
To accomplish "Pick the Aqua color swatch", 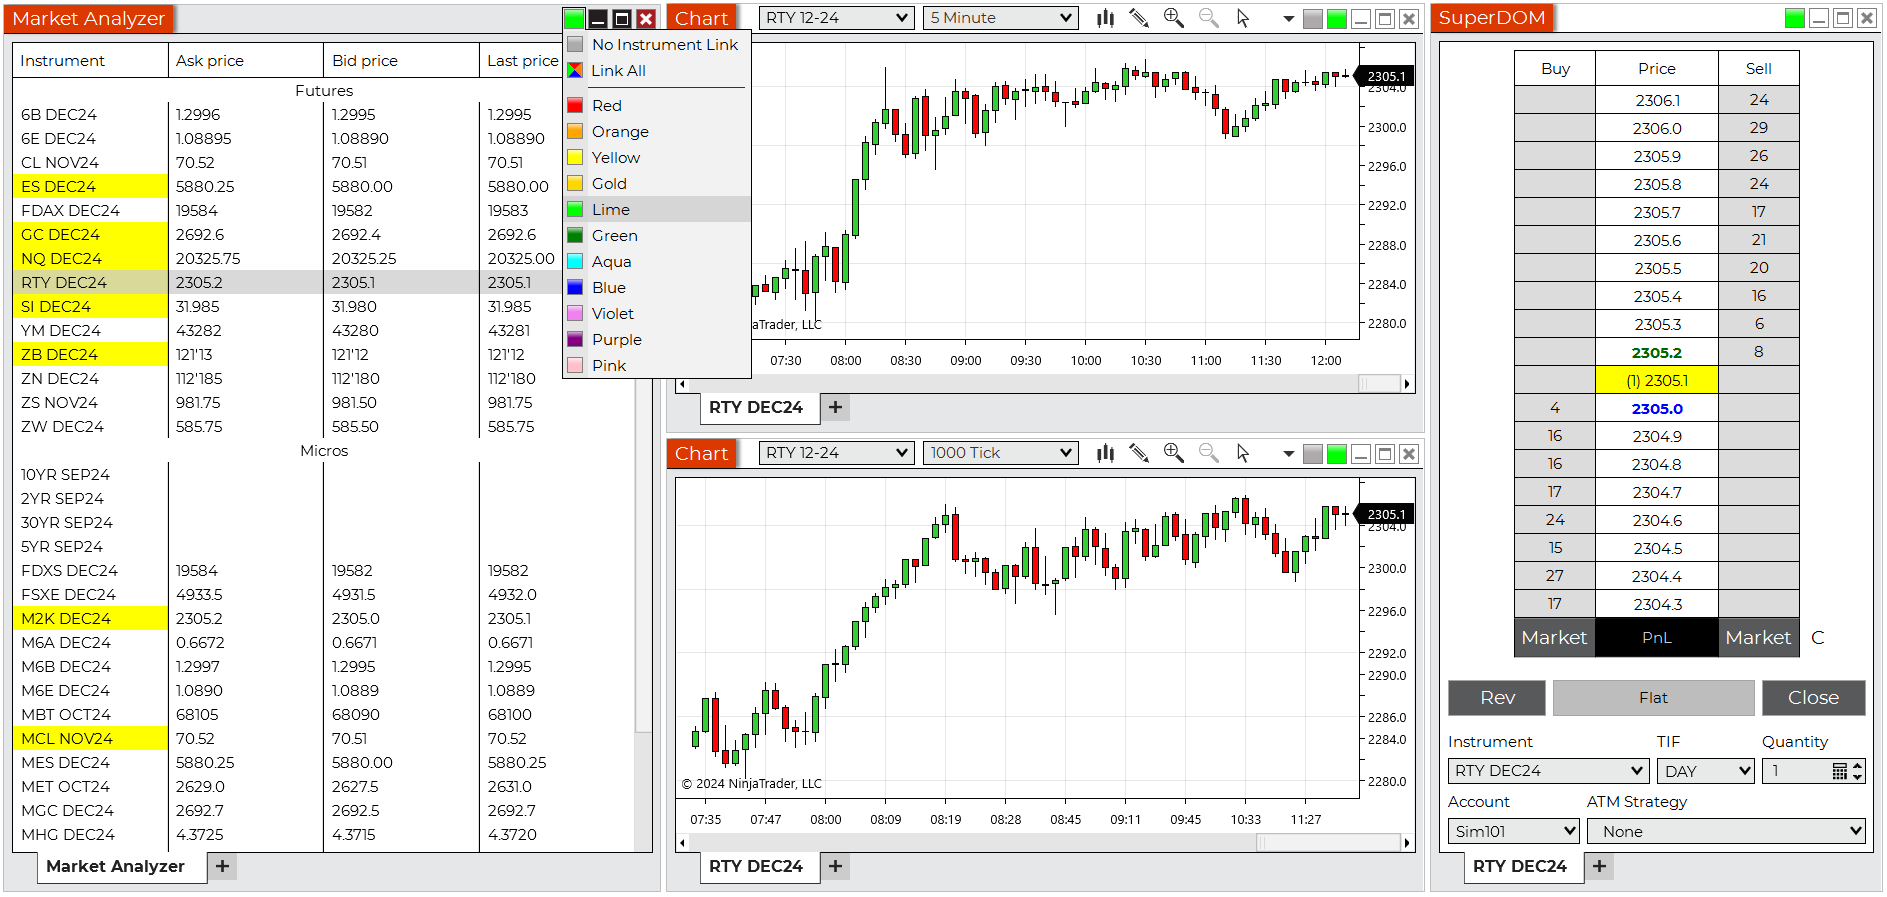I will (x=575, y=261).
